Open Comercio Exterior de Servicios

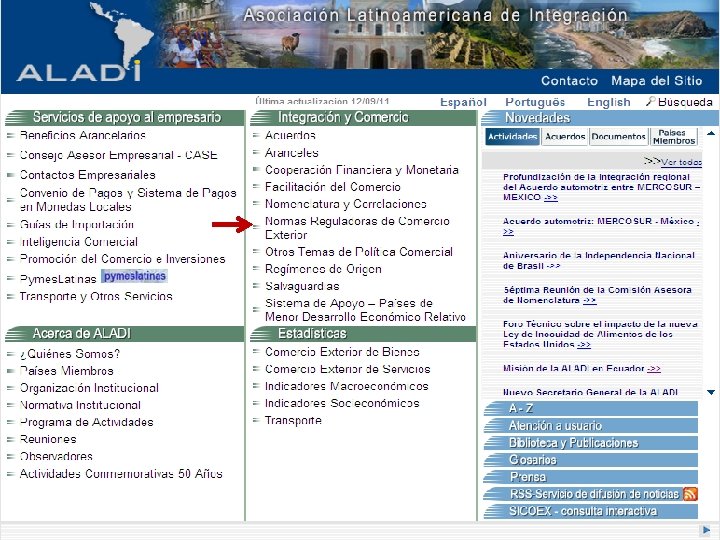point(348,369)
